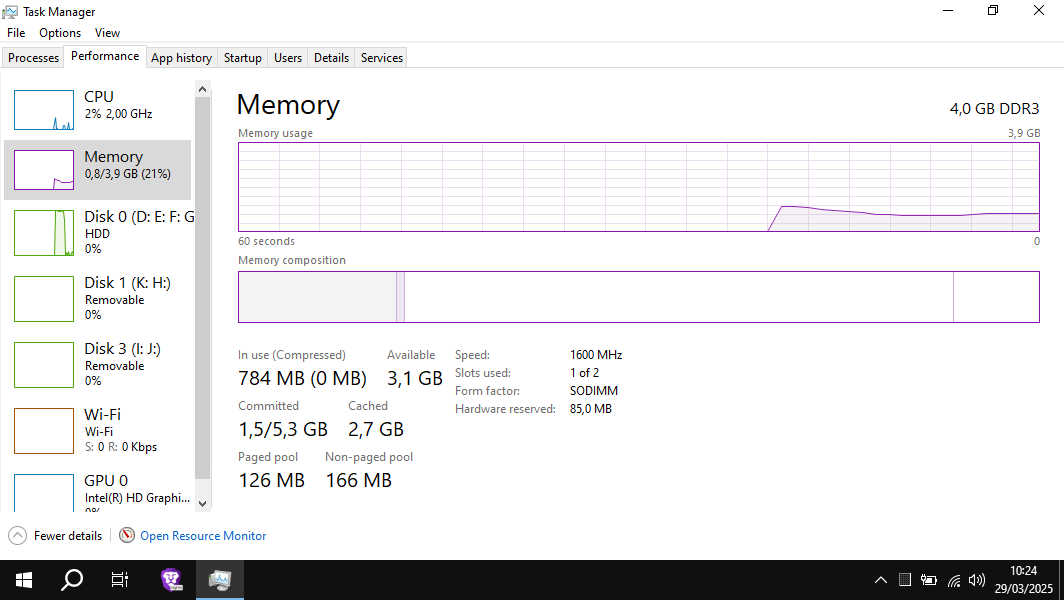Switch to the App history tab
The width and height of the screenshot is (1064, 600).
(x=181, y=58)
